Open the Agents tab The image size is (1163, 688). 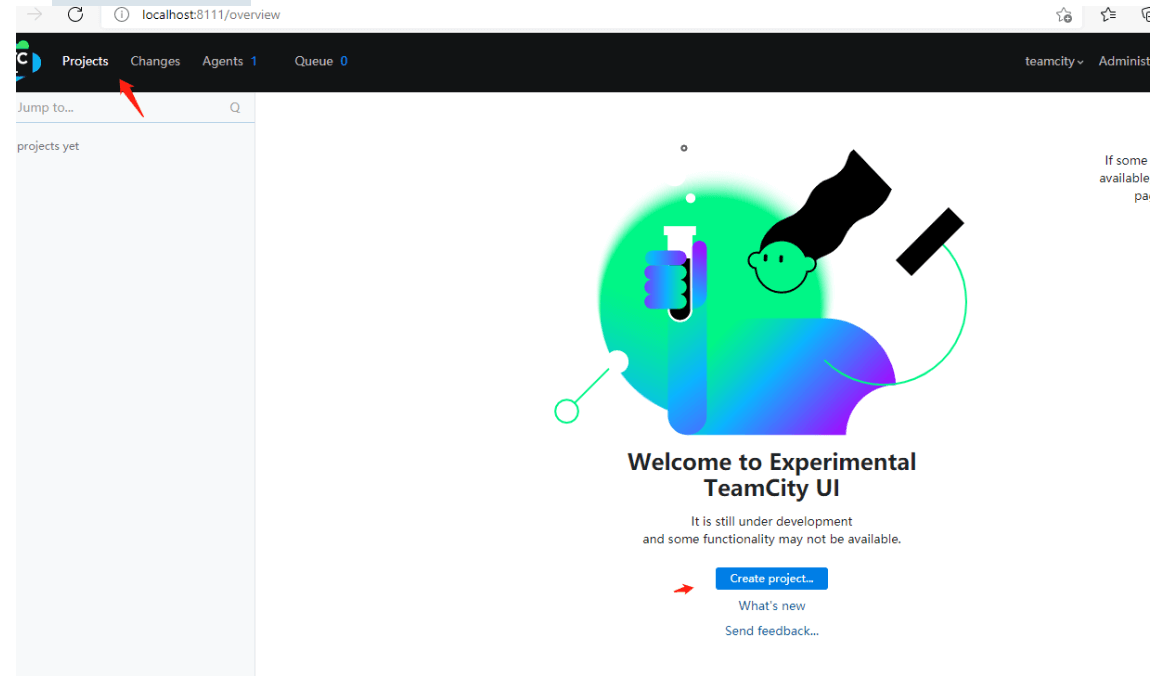[223, 61]
